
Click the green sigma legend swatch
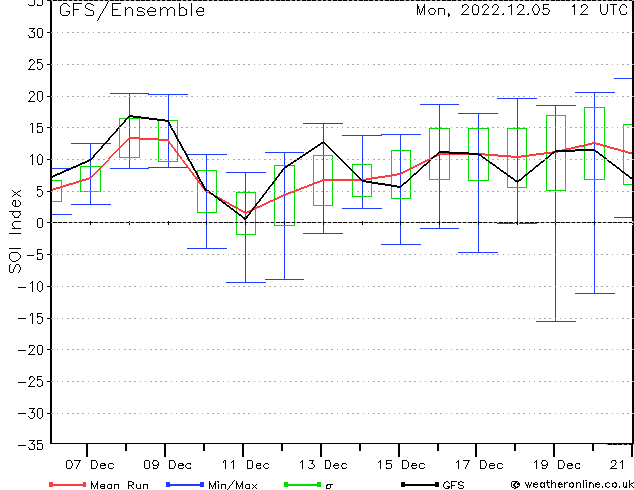[302, 484]
